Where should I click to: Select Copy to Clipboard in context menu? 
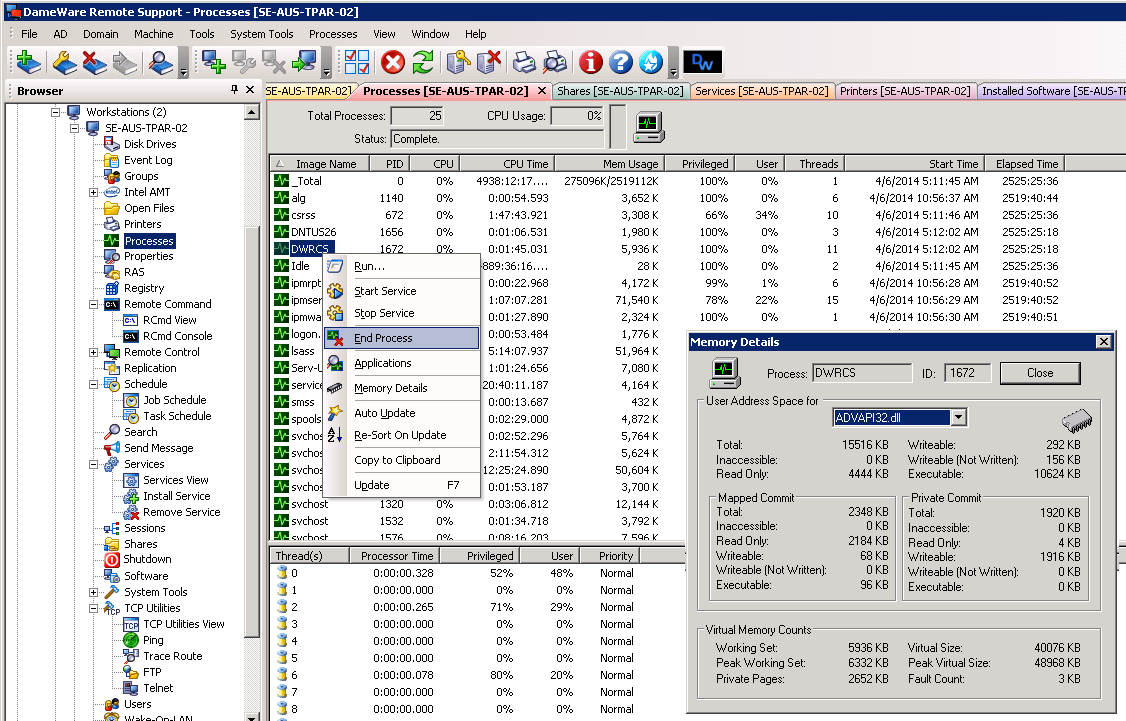click(x=401, y=460)
